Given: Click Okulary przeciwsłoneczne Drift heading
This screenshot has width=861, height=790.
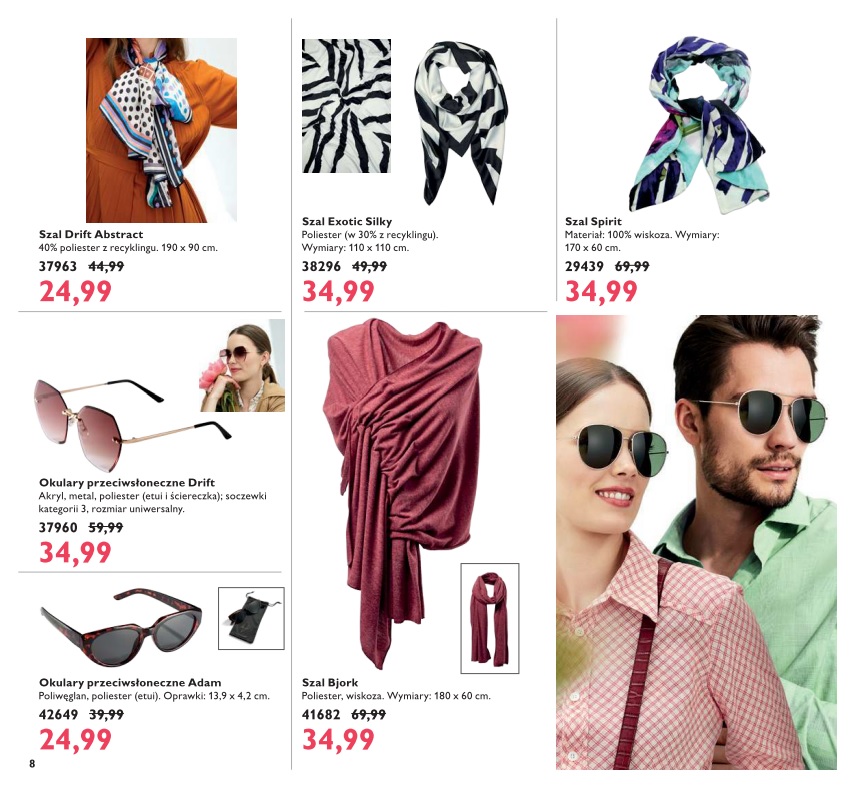Looking at the screenshot, I should [127, 483].
